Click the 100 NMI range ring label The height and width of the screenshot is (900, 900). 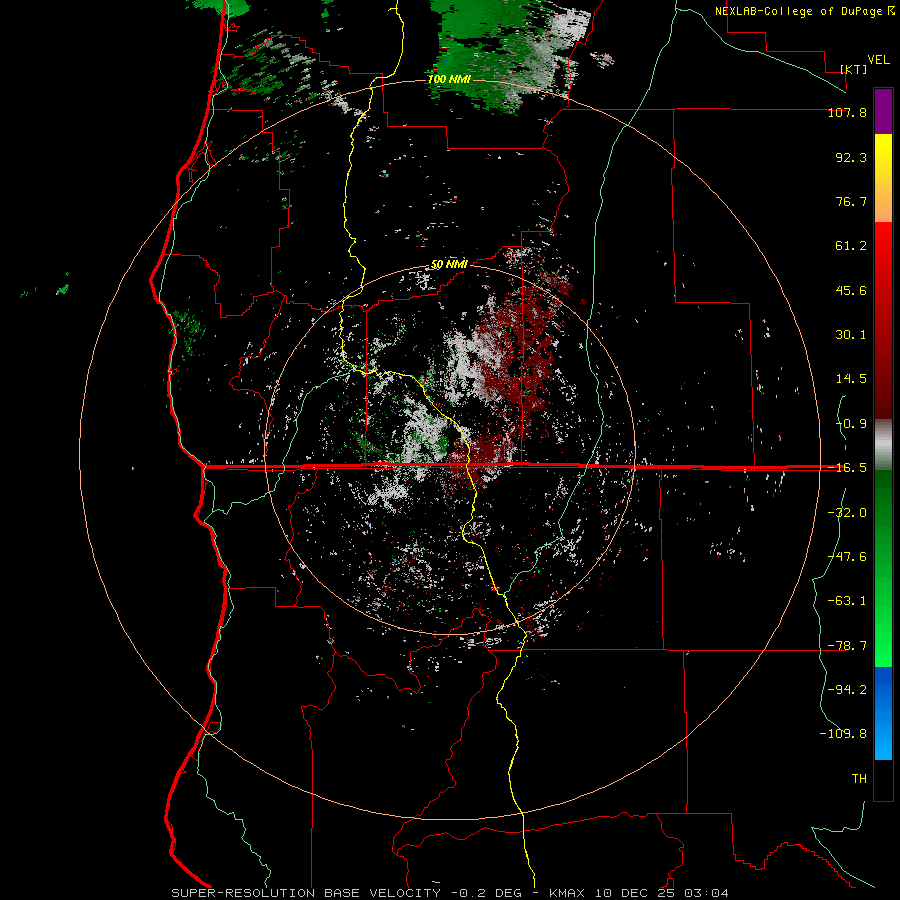point(449,79)
